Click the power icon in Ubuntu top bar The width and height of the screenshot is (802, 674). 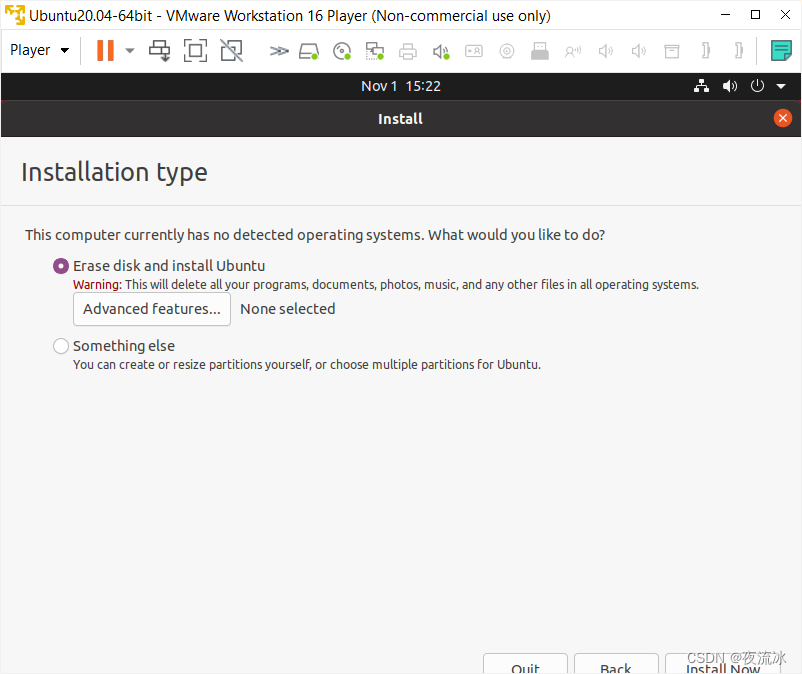[757, 86]
